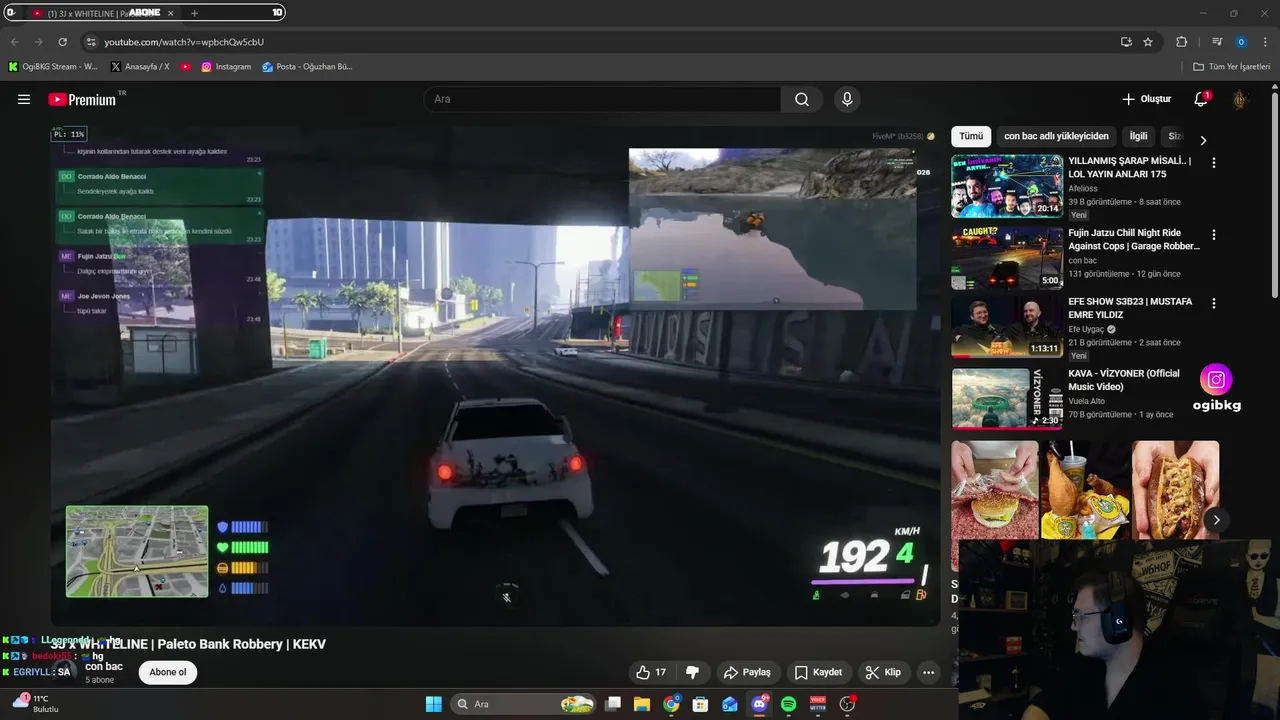
Task: Show more filter chips with right arrow
Action: (x=1203, y=140)
